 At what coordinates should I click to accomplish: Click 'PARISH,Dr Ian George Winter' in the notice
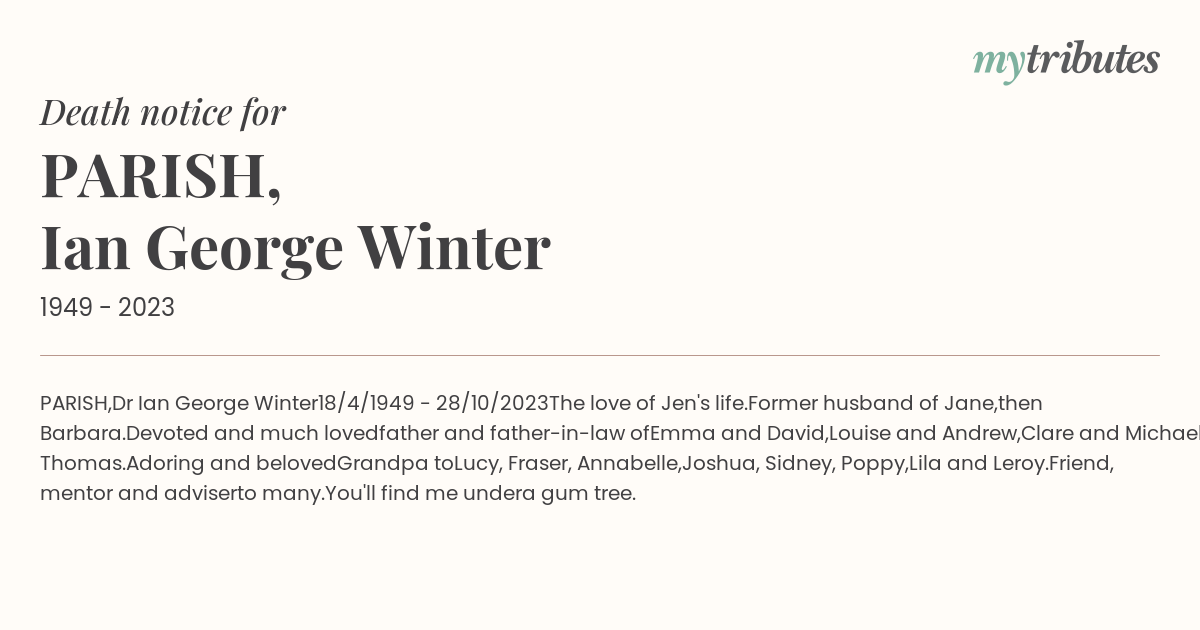coord(179,404)
